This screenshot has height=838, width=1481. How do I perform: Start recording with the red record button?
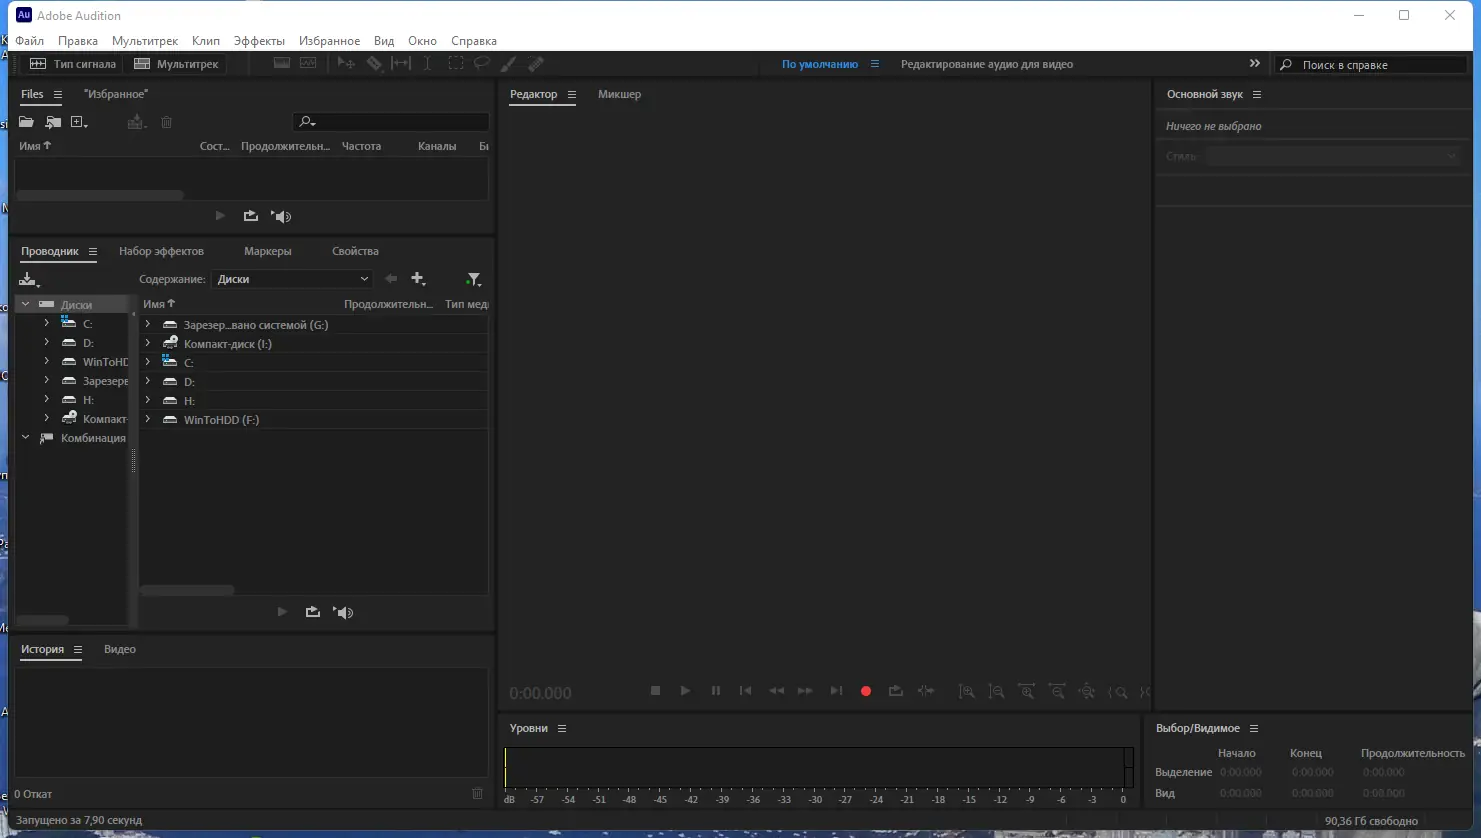coord(865,690)
